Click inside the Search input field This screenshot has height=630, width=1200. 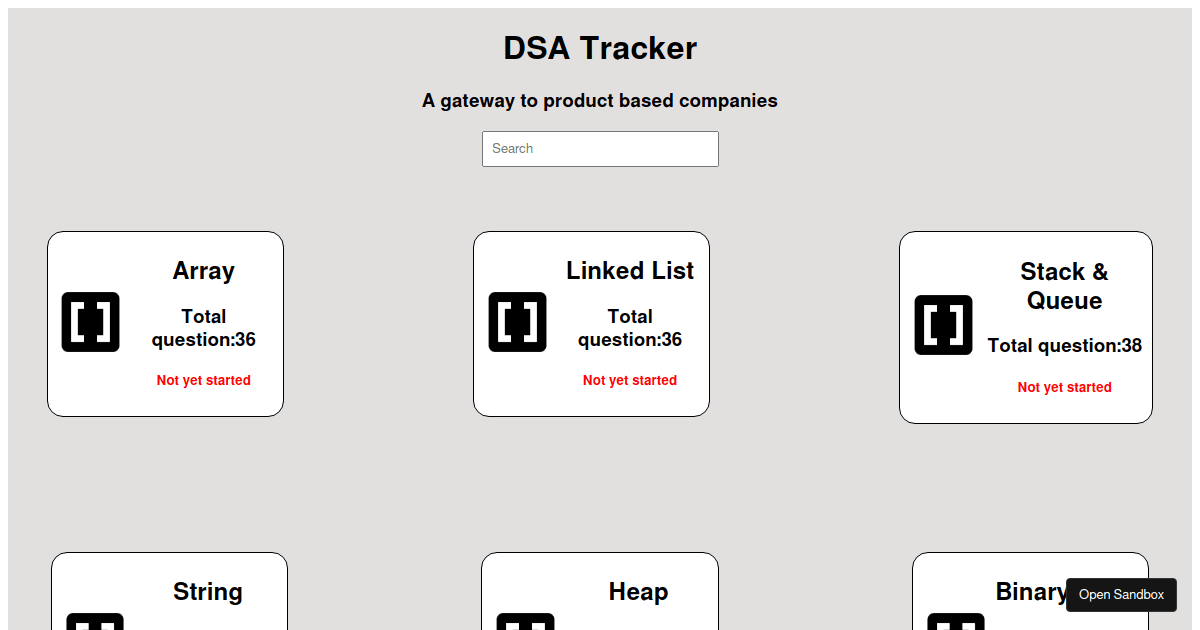[600, 148]
